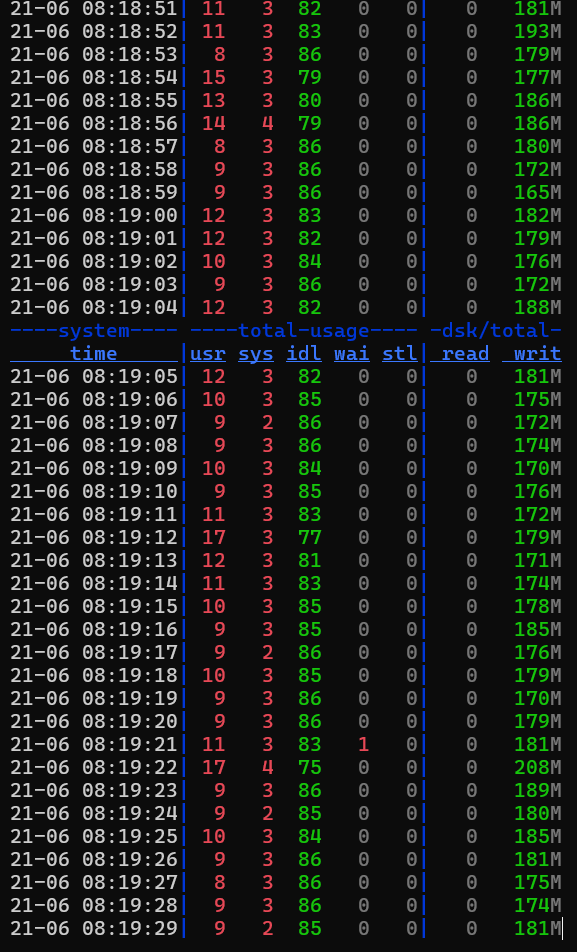Click the 177M write value

[538, 78]
